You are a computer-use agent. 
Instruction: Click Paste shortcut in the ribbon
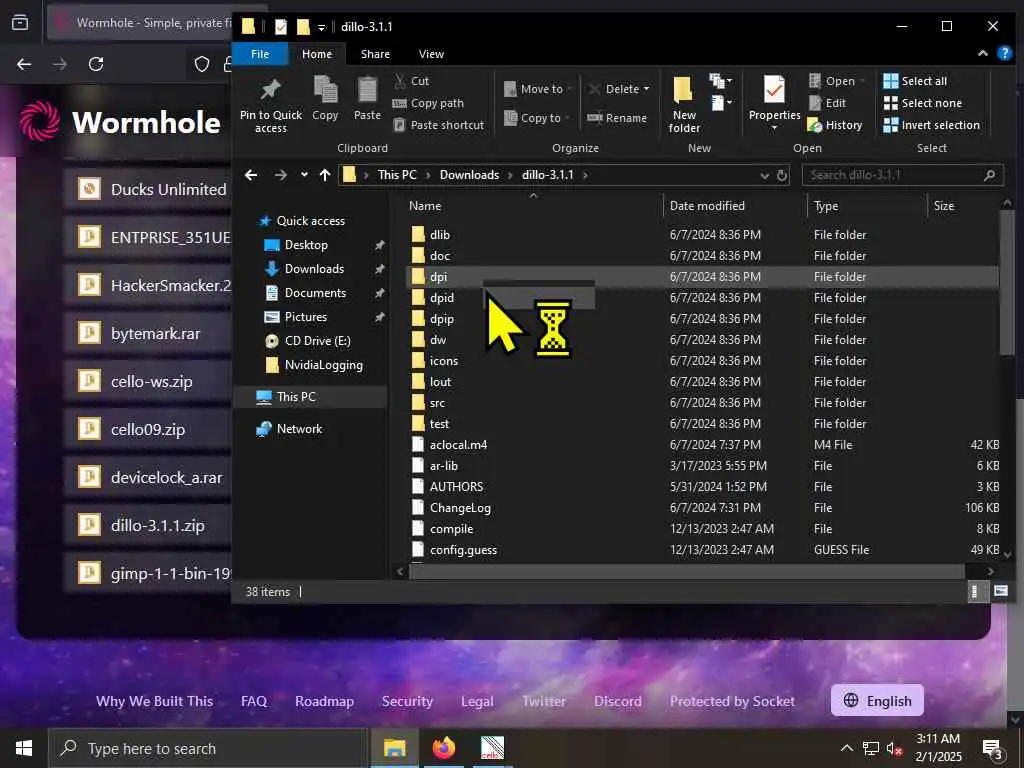coord(439,125)
